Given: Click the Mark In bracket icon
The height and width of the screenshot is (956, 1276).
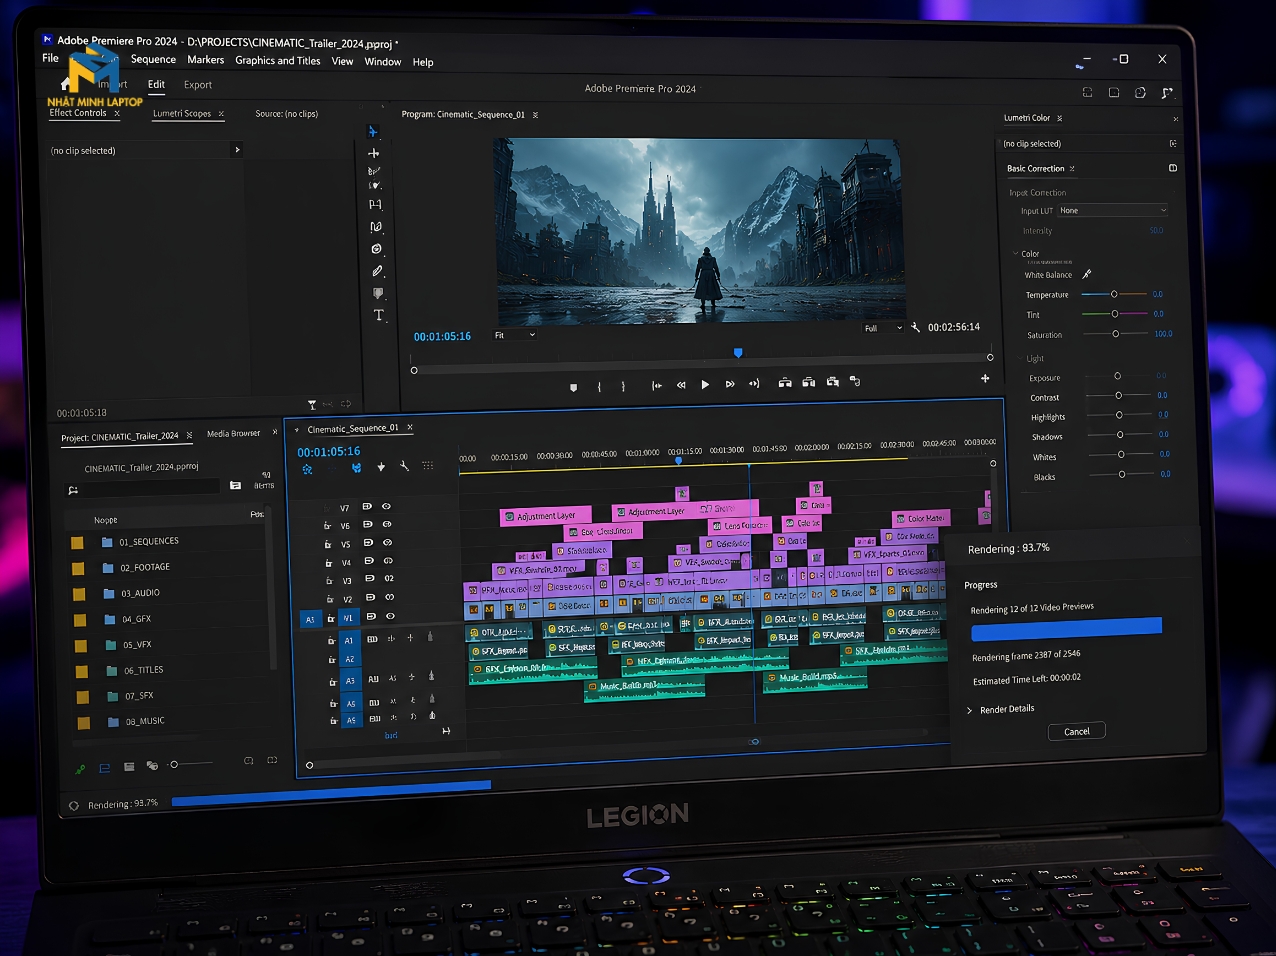Looking at the screenshot, I should [x=599, y=386].
